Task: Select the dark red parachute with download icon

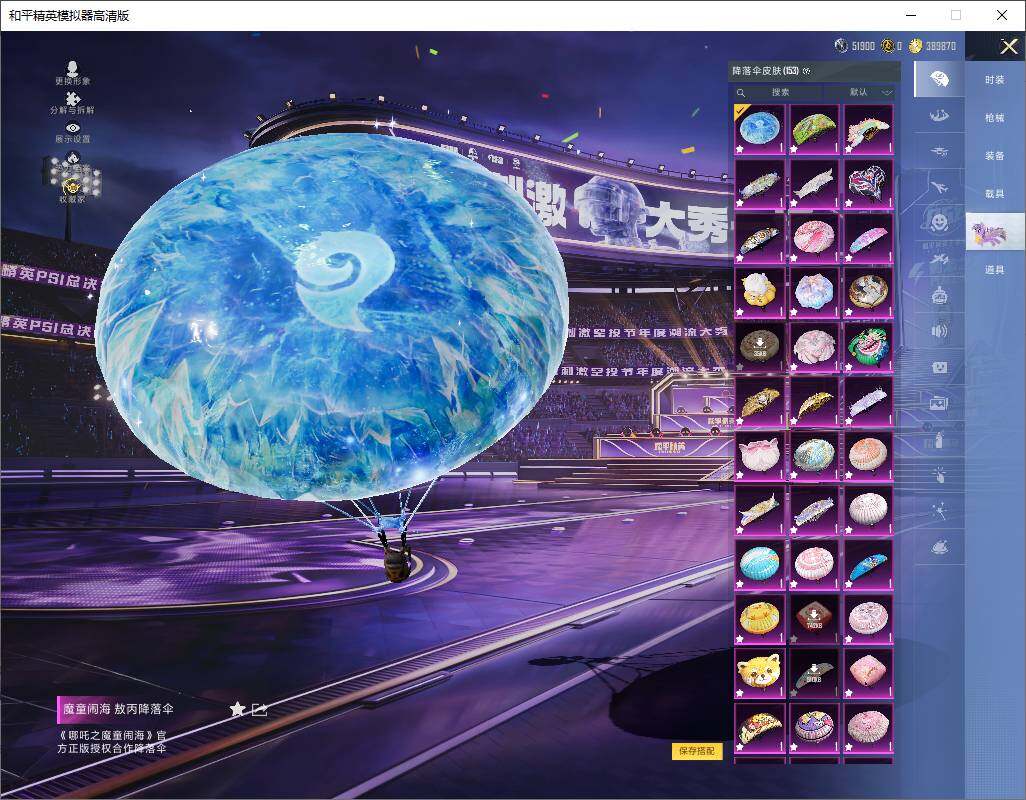Action: tap(814, 619)
